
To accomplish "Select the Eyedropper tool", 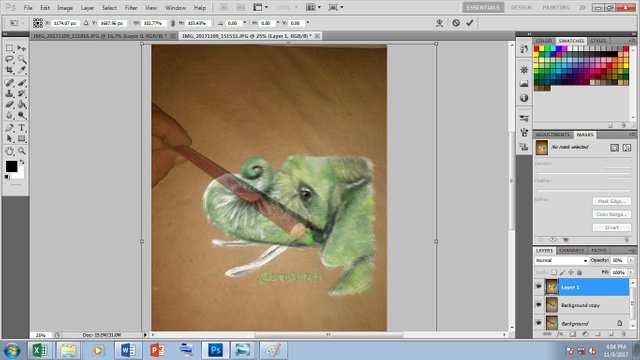I will (x=22, y=70).
